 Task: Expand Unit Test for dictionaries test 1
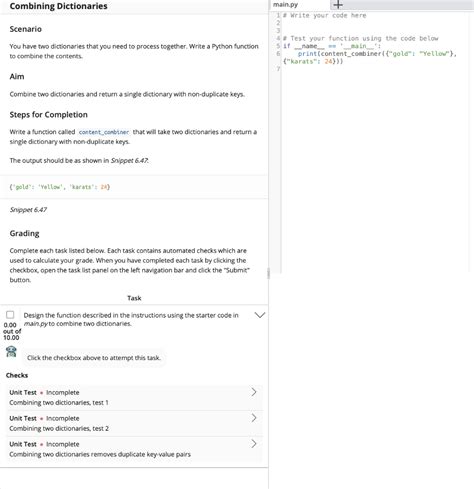tap(134, 397)
